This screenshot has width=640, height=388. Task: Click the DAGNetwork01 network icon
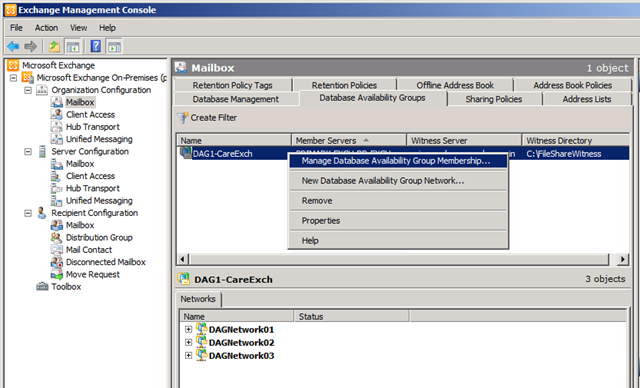tap(201, 329)
